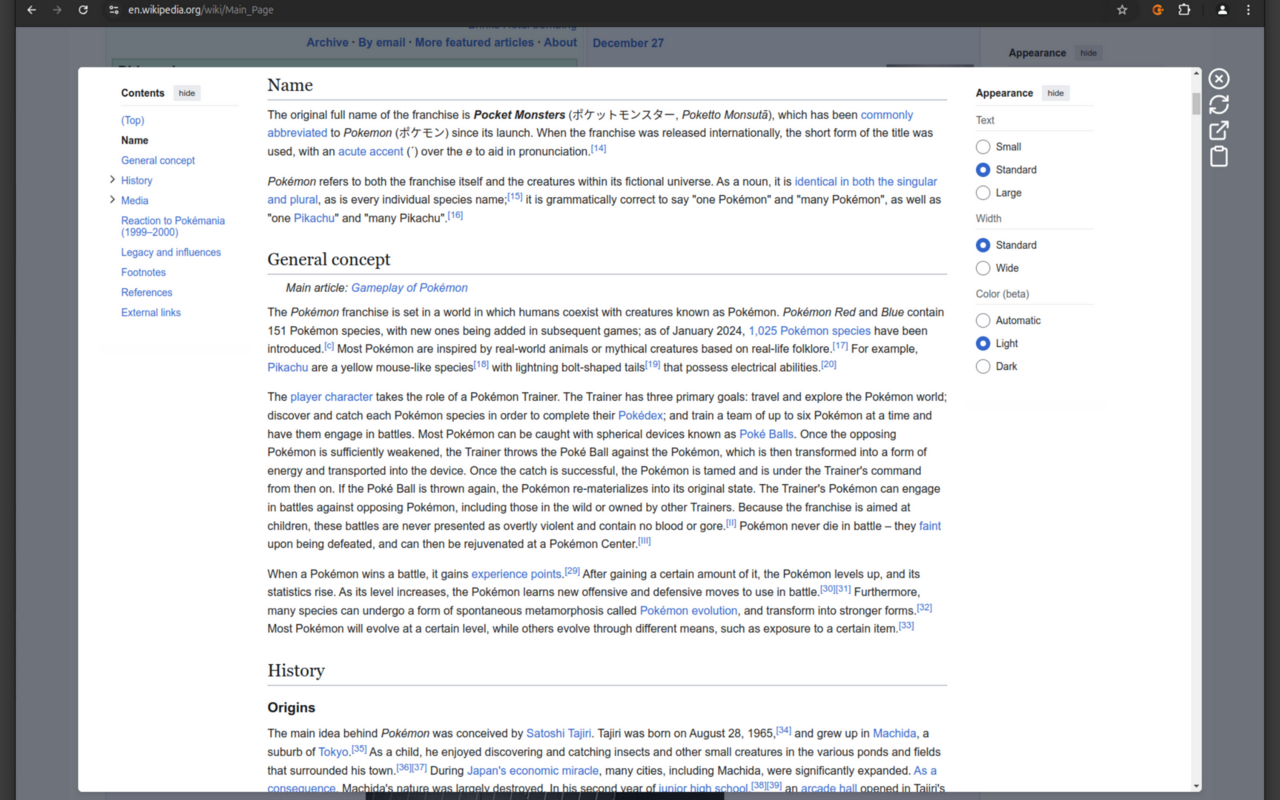Open Media entry in Contents list
This screenshot has height=800, width=1280.
[135, 201]
